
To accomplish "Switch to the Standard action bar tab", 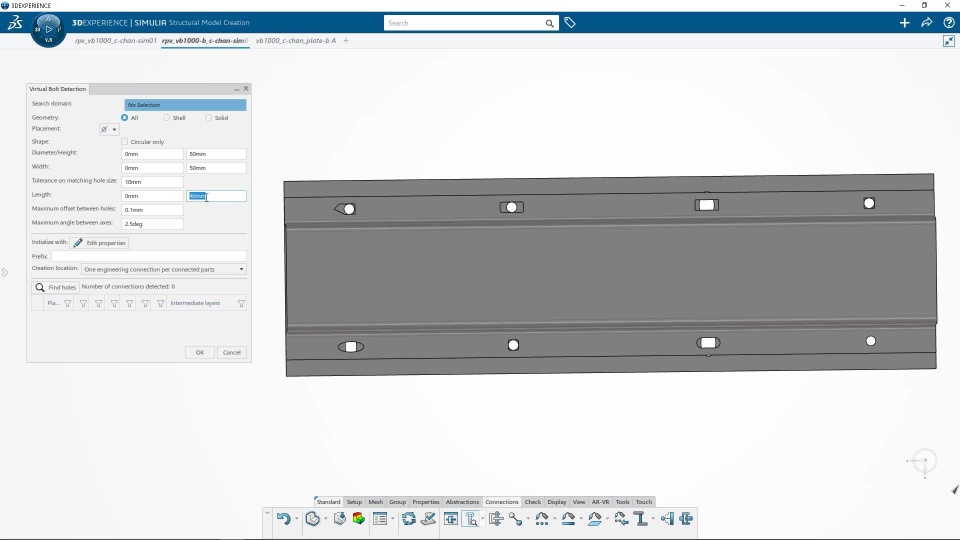I will tap(328, 501).
